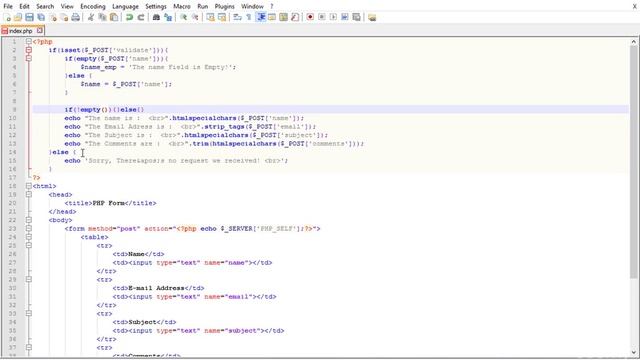Cut selection with the scissors icon
Image resolution: width=640 pixels, height=360 pixels.
click(91, 17)
